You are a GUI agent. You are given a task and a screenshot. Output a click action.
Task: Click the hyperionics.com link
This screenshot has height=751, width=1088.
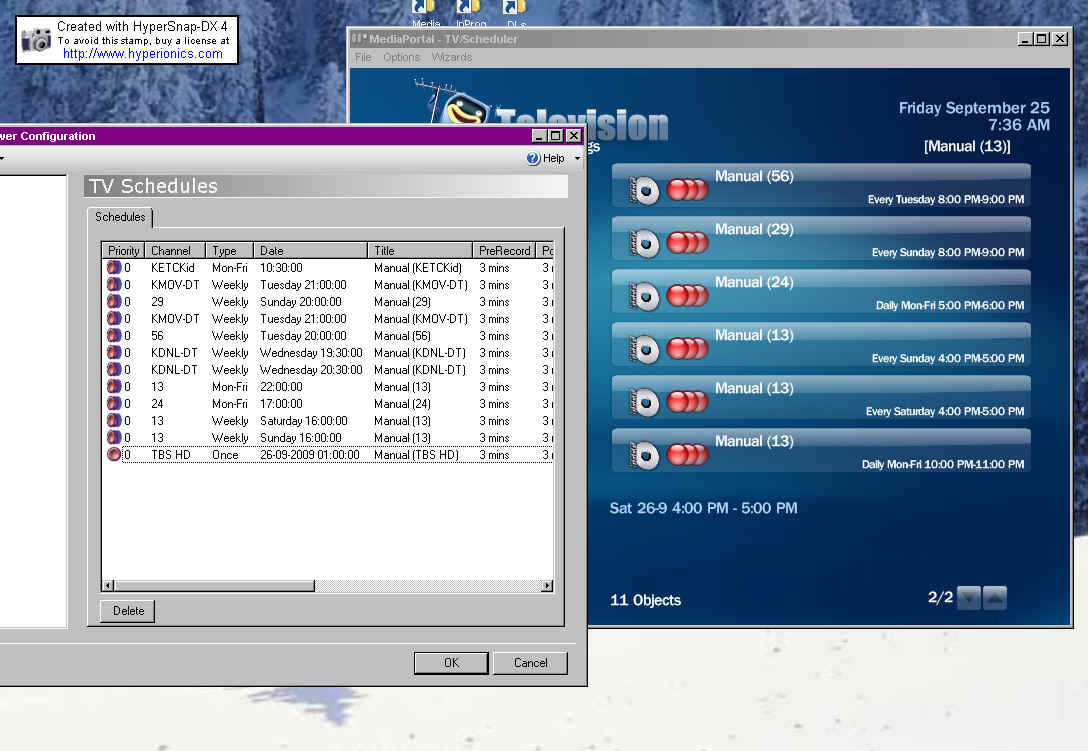(x=143, y=54)
